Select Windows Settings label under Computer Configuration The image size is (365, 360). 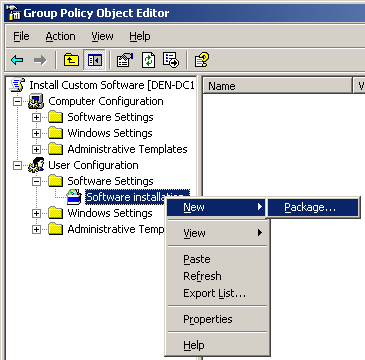tap(110, 133)
